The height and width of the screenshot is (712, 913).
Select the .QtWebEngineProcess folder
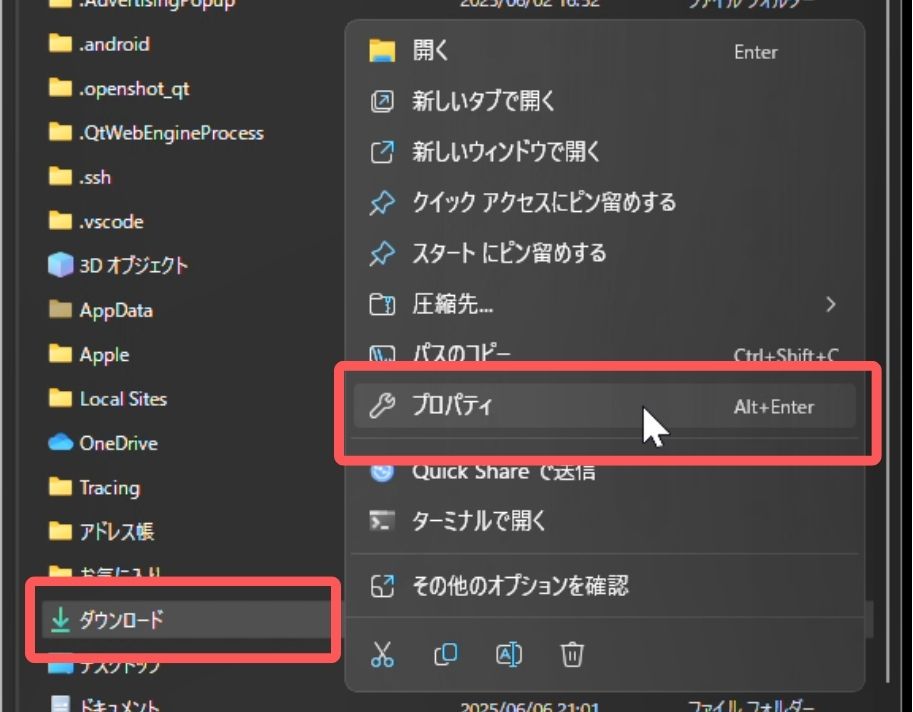[x=156, y=133]
